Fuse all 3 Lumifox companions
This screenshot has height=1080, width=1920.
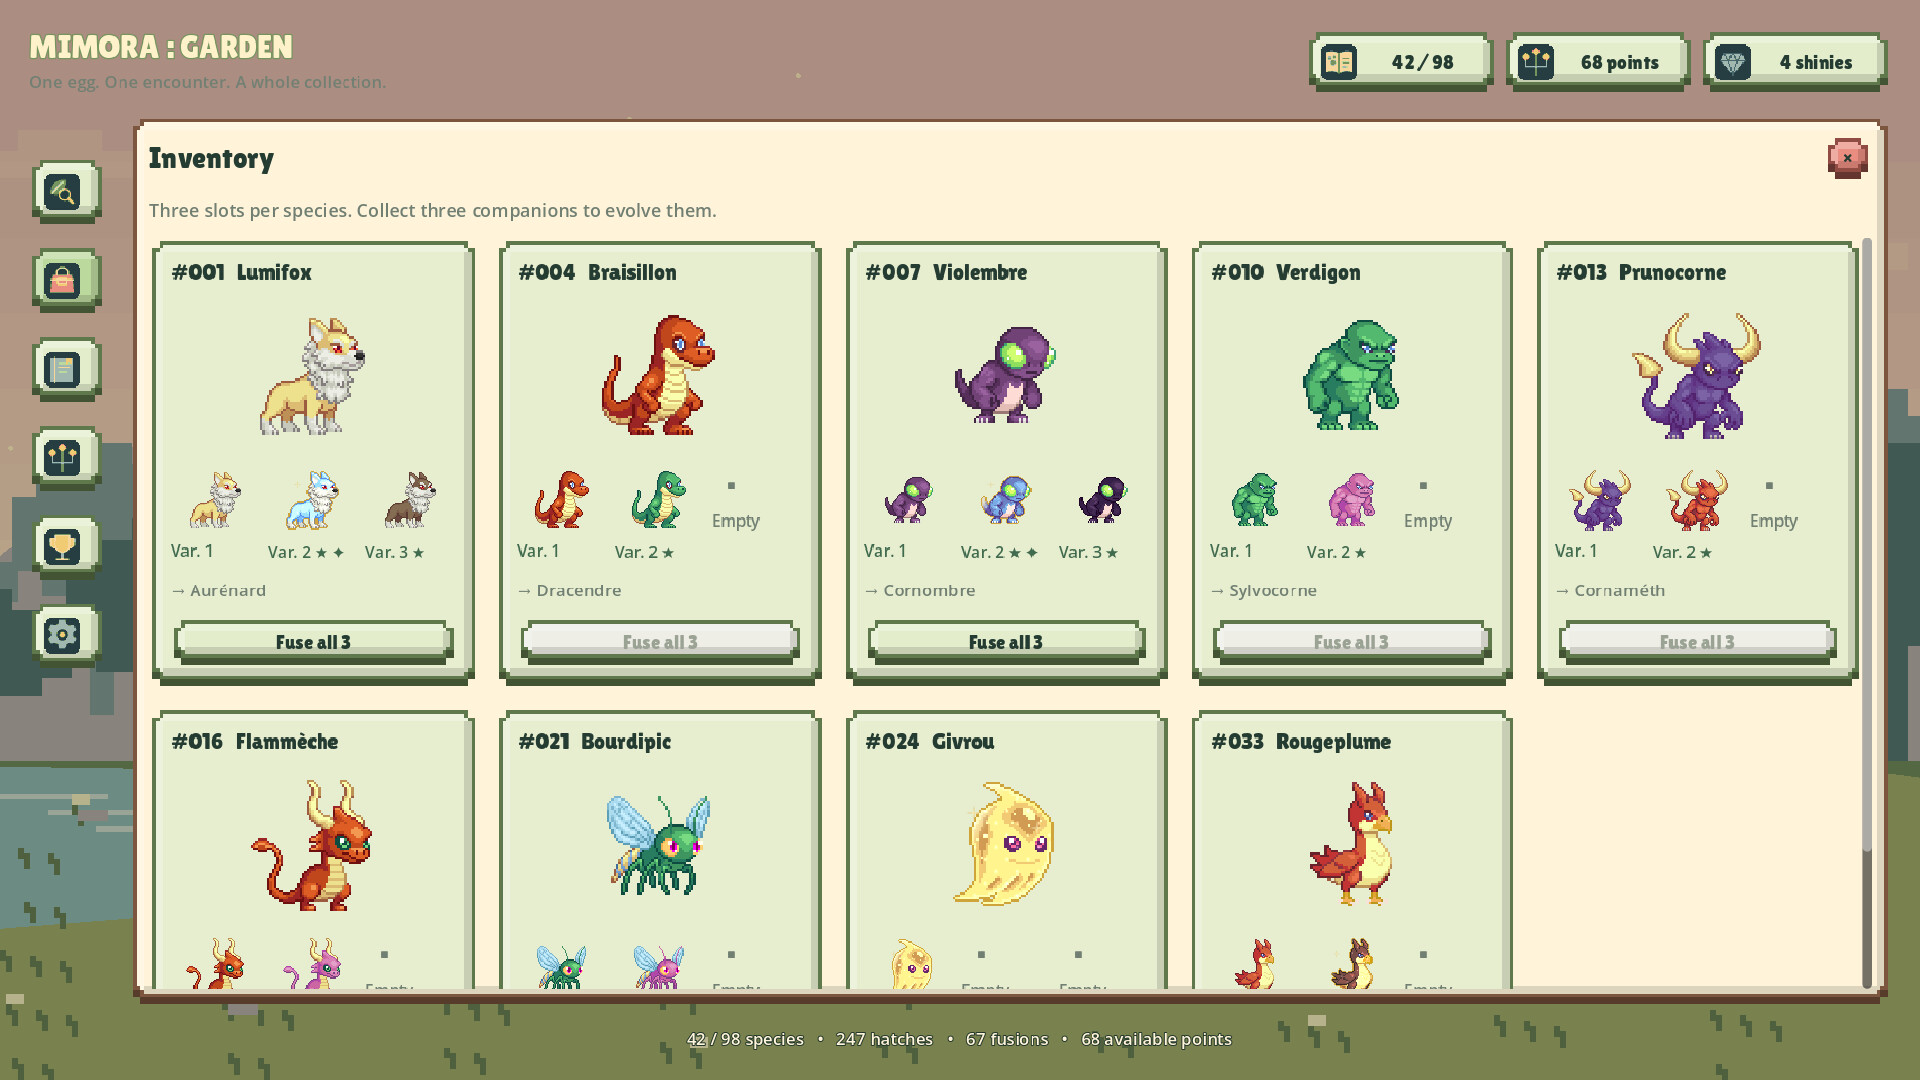tap(313, 642)
